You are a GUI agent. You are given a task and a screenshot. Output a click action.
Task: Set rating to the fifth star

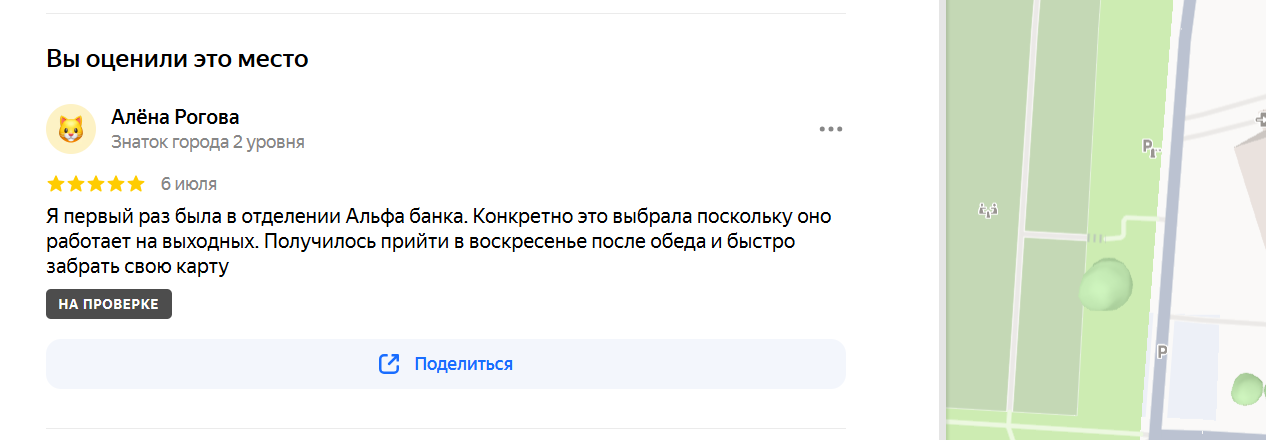[x=136, y=184]
